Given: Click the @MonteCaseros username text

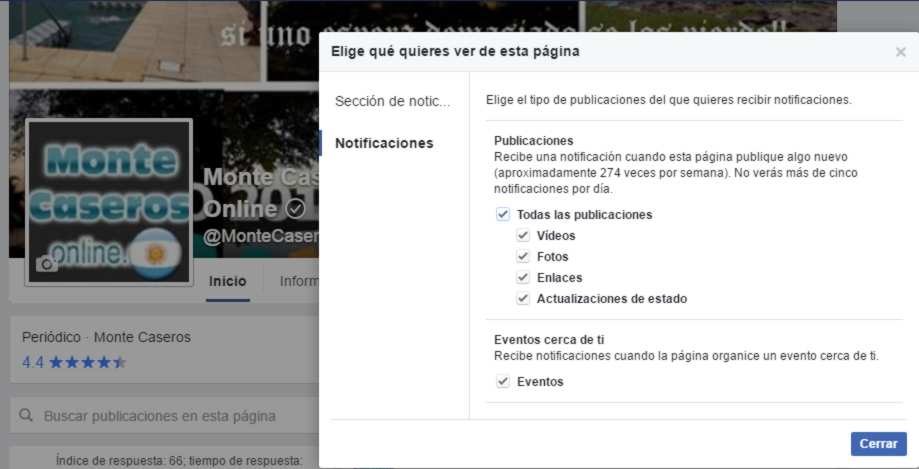Looking at the screenshot, I should tap(261, 236).
